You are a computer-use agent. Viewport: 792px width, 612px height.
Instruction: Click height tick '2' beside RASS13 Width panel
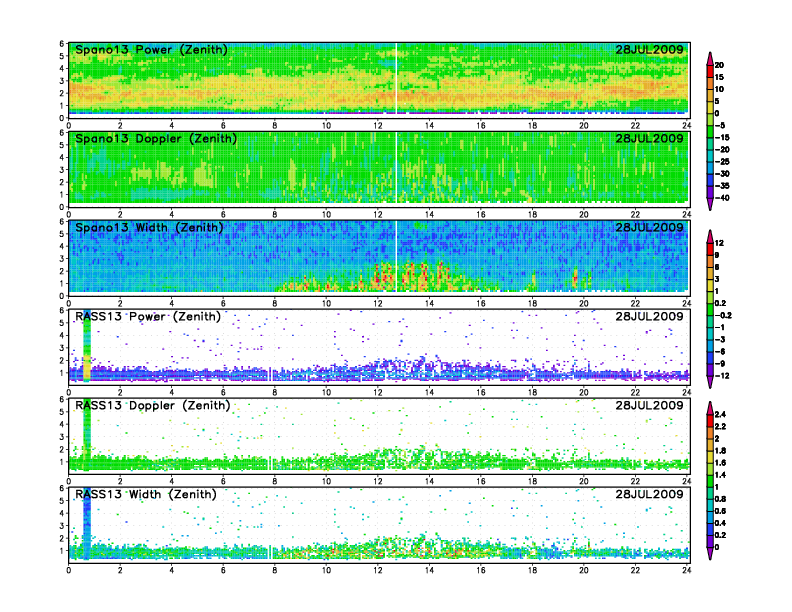pos(62,538)
